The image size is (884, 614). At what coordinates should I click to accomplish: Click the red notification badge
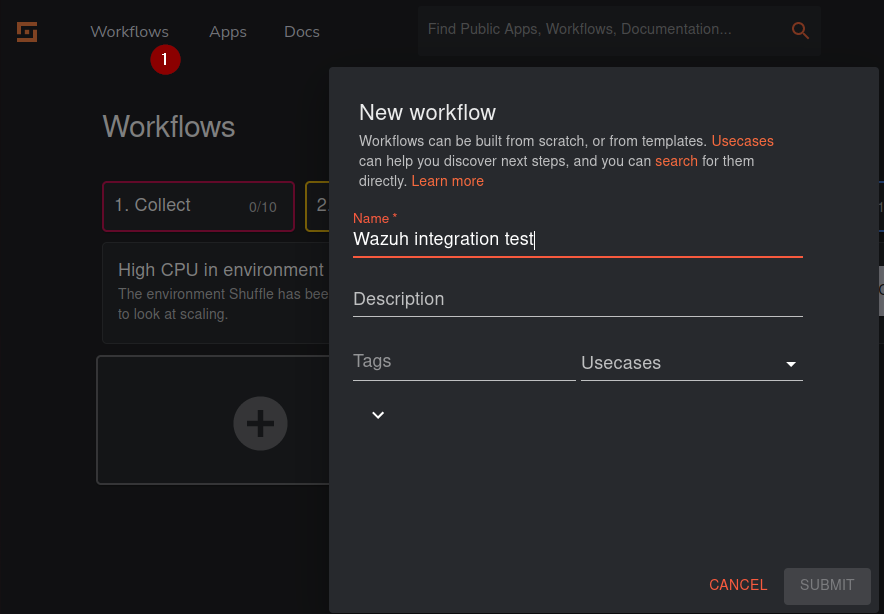coord(165,60)
